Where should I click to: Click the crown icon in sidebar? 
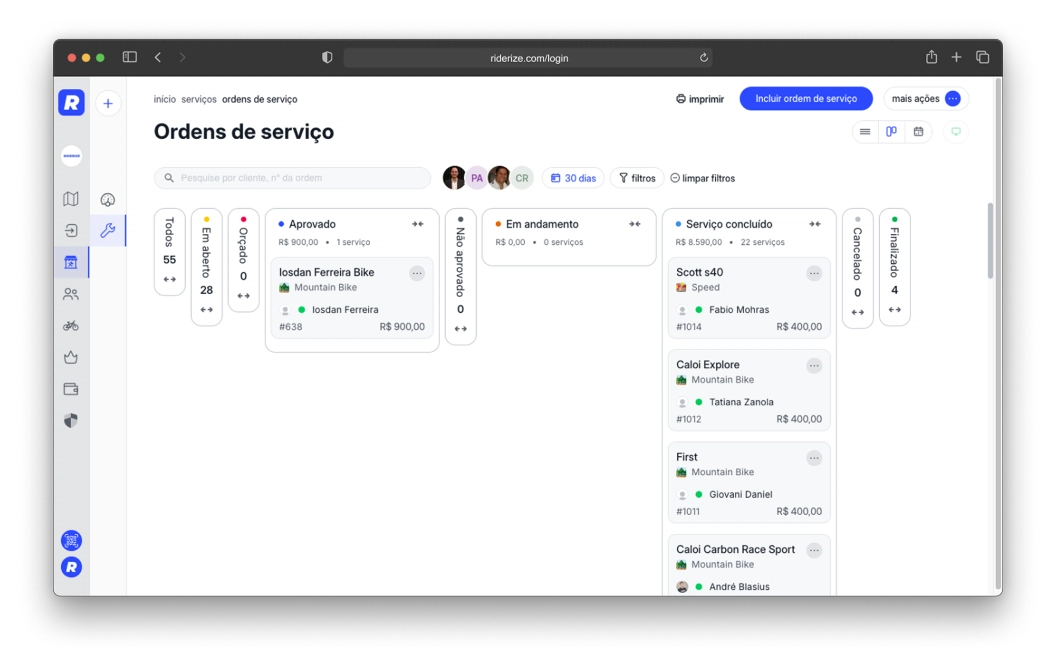pyautogui.click(x=71, y=357)
